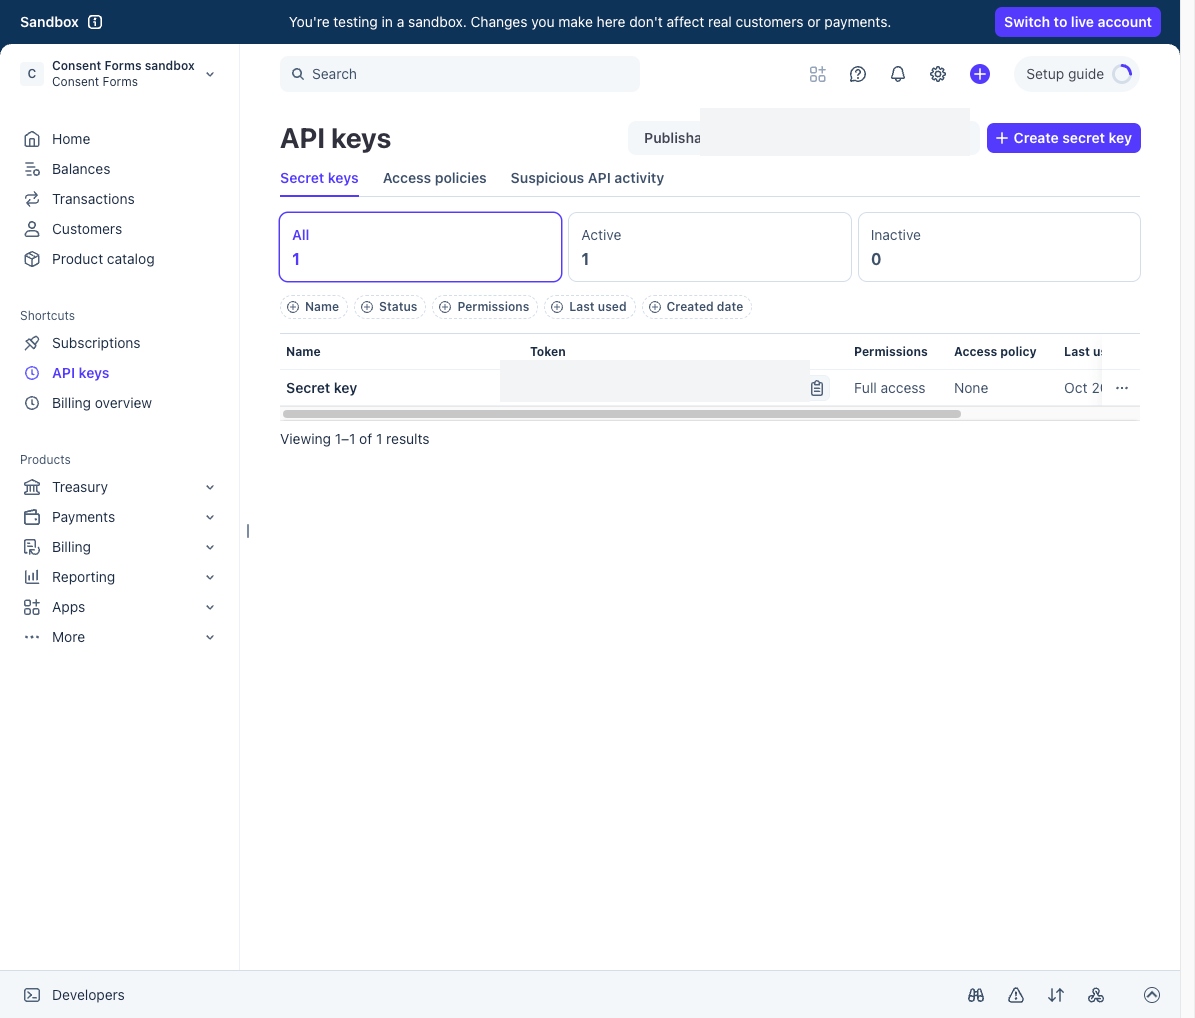Select the Active keys filter card
Viewport: 1195px width, 1018px height.
pos(710,247)
